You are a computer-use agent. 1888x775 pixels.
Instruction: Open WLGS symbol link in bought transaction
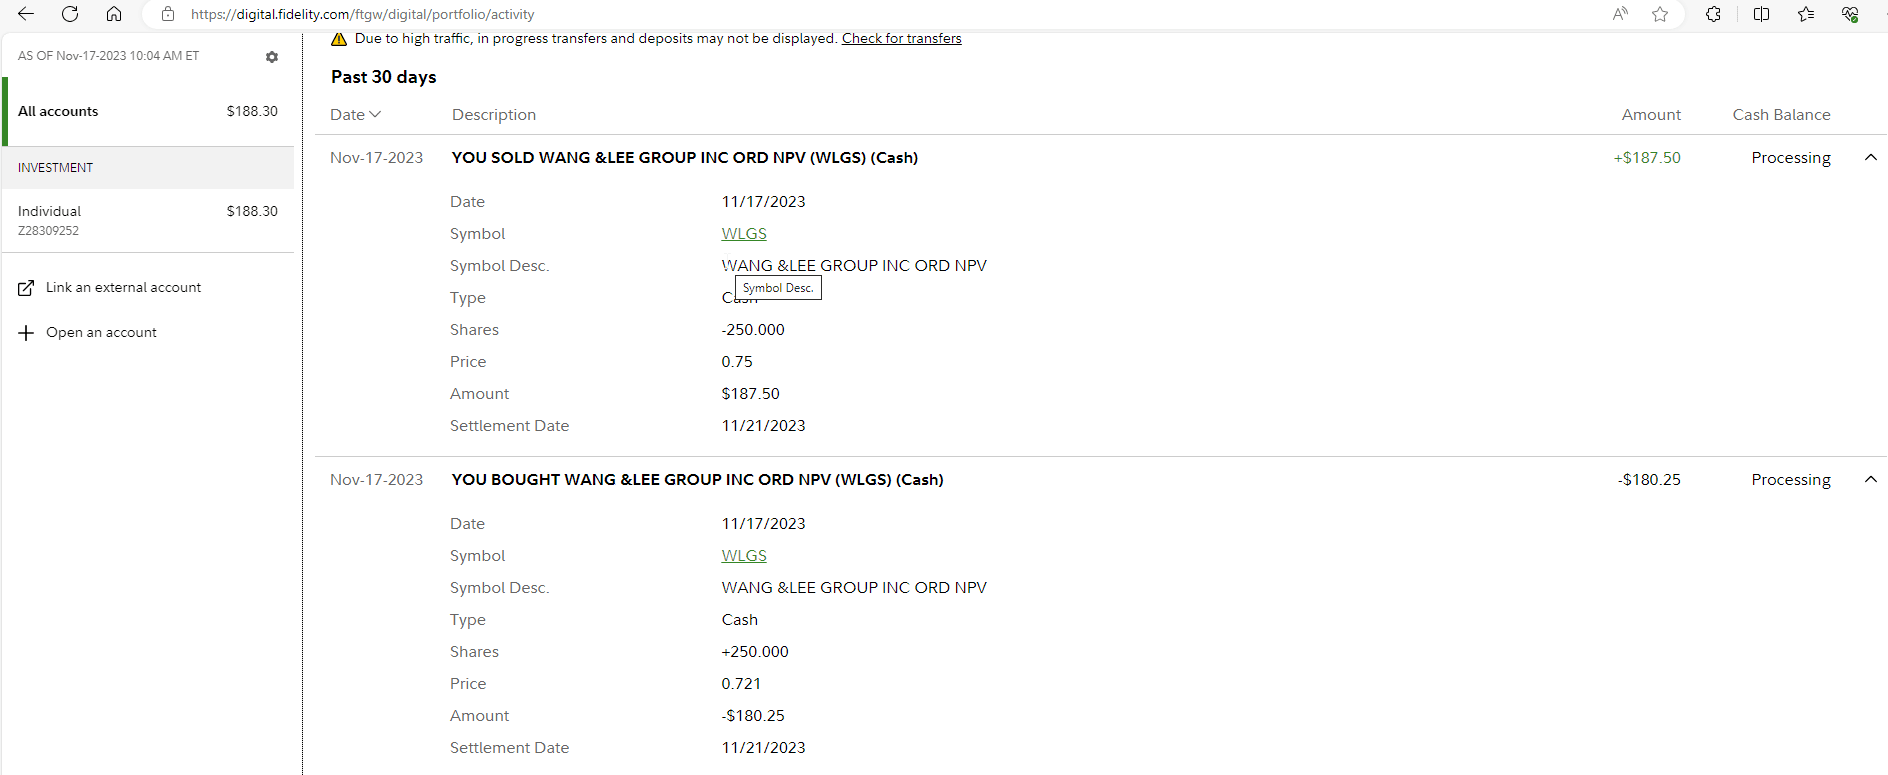[x=744, y=556]
